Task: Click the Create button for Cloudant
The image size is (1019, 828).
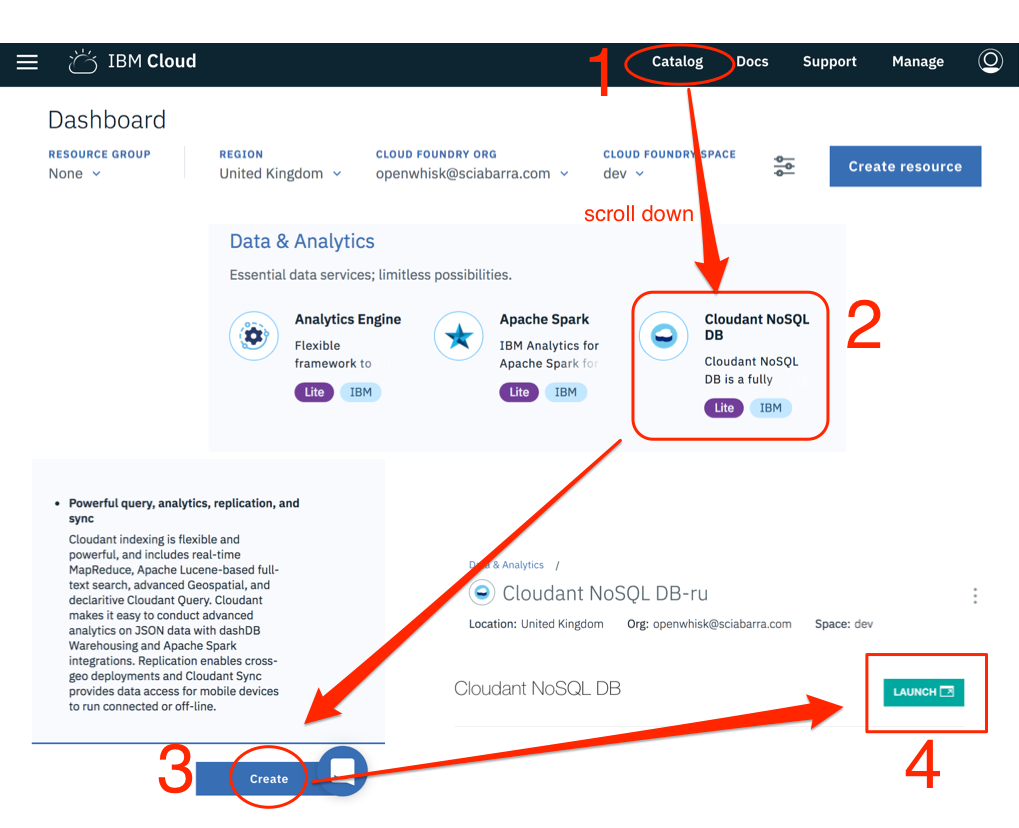Action: 268,779
